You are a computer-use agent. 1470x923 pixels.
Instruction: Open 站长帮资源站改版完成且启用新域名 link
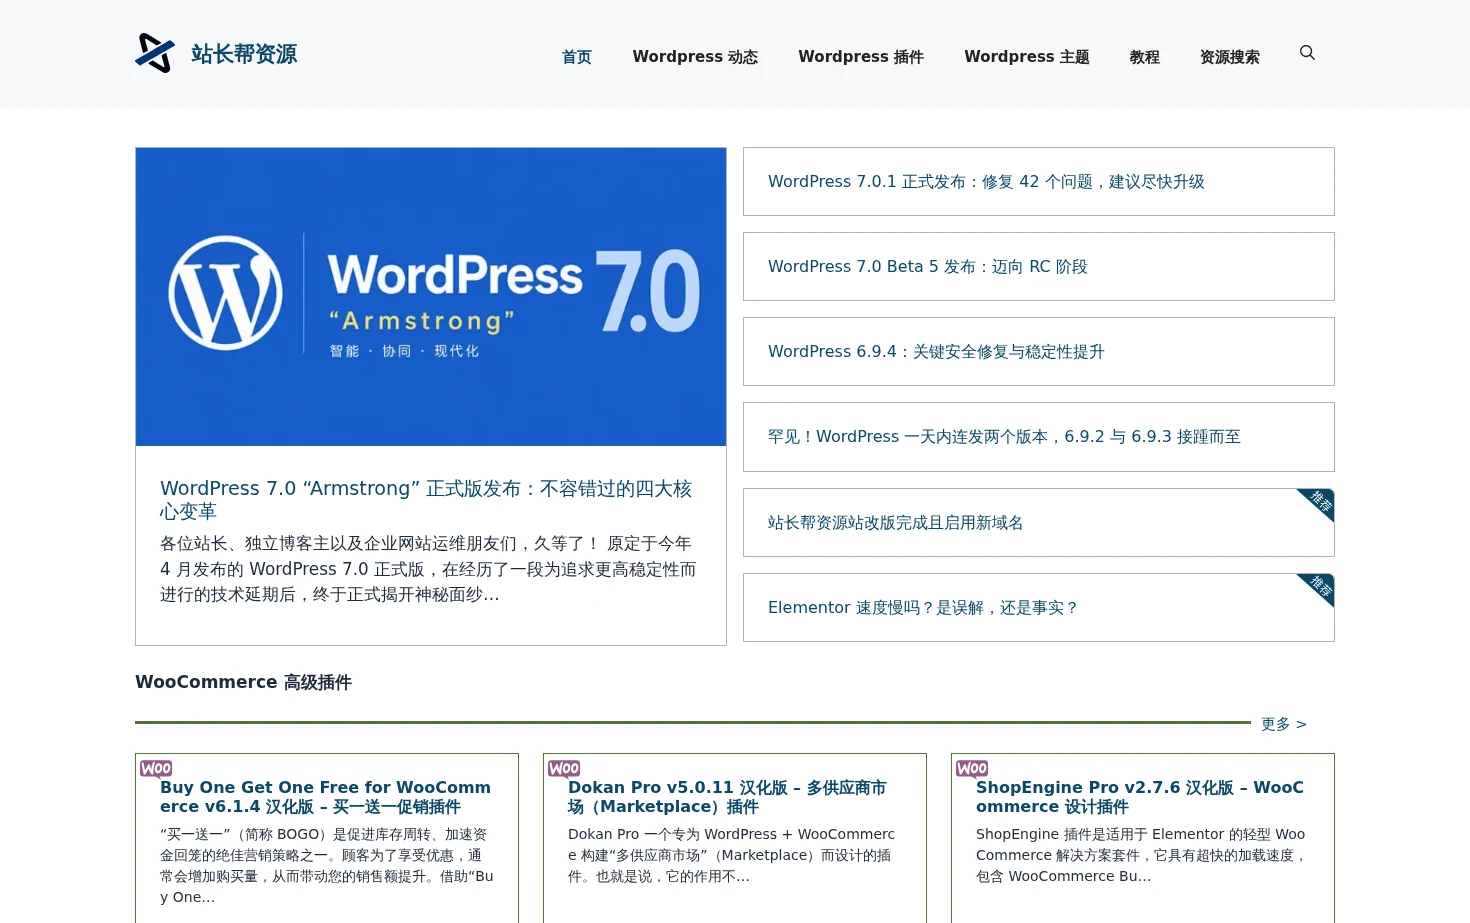(895, 523)
